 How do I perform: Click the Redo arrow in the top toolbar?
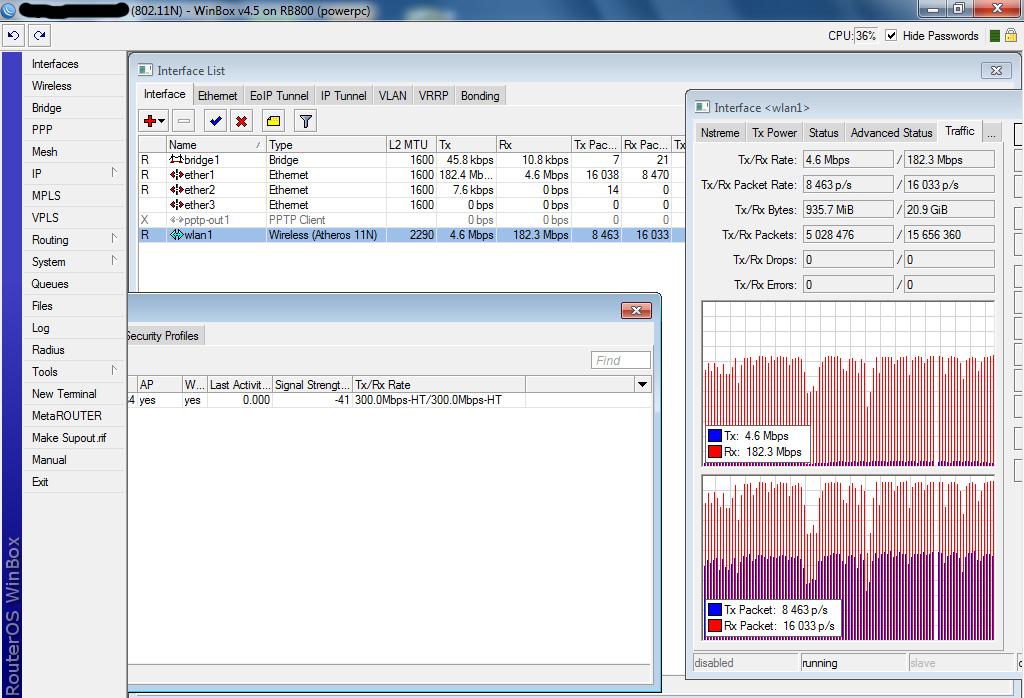click(x=39, y=35)
